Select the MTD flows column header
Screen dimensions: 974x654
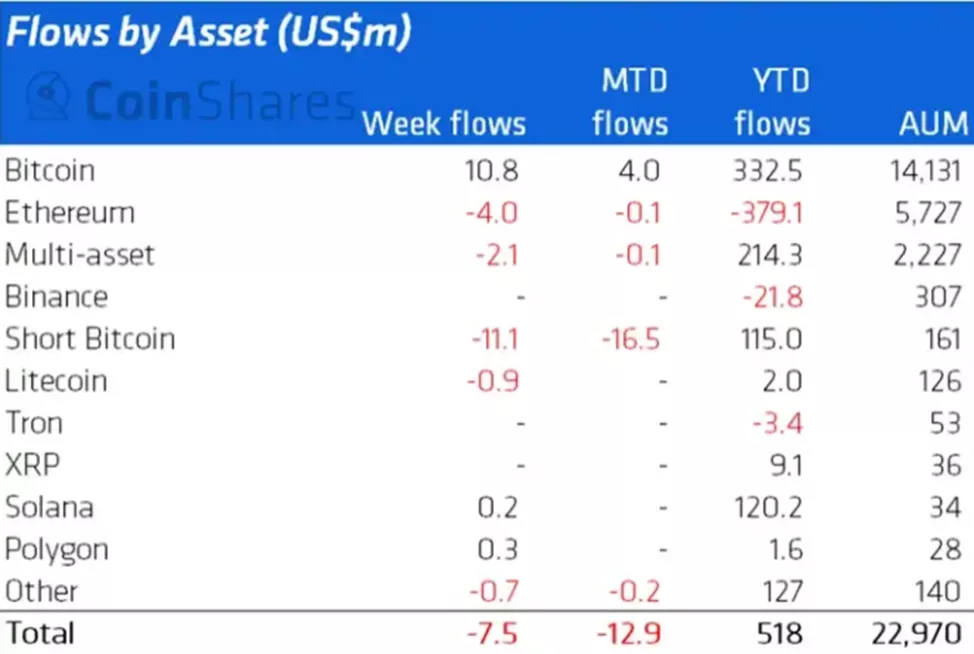pyautogui.click(x=629, y=102)
